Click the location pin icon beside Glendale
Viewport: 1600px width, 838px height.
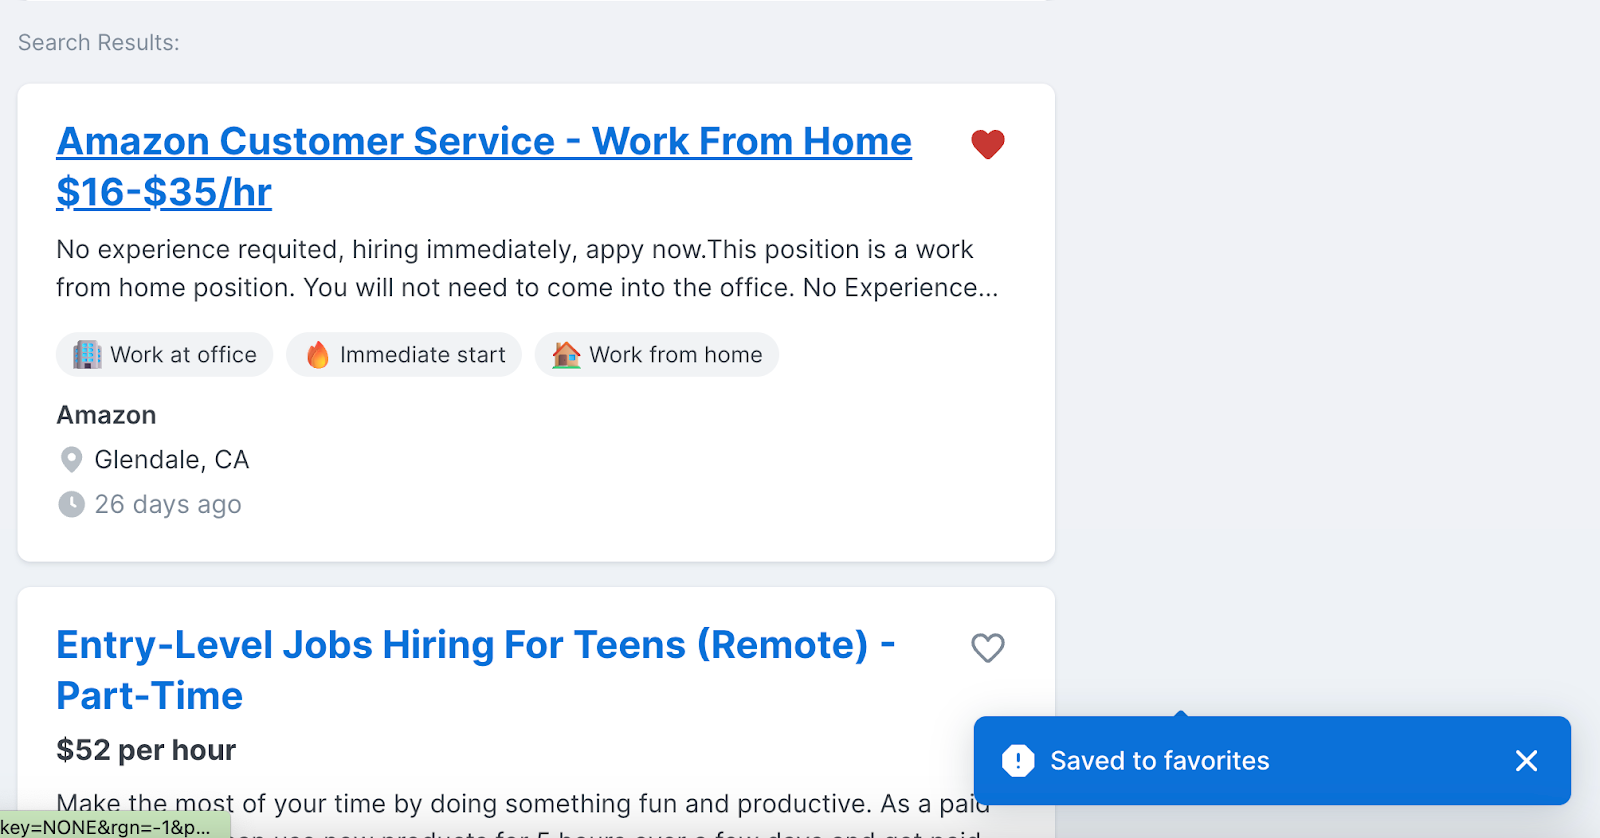[71, 460]
